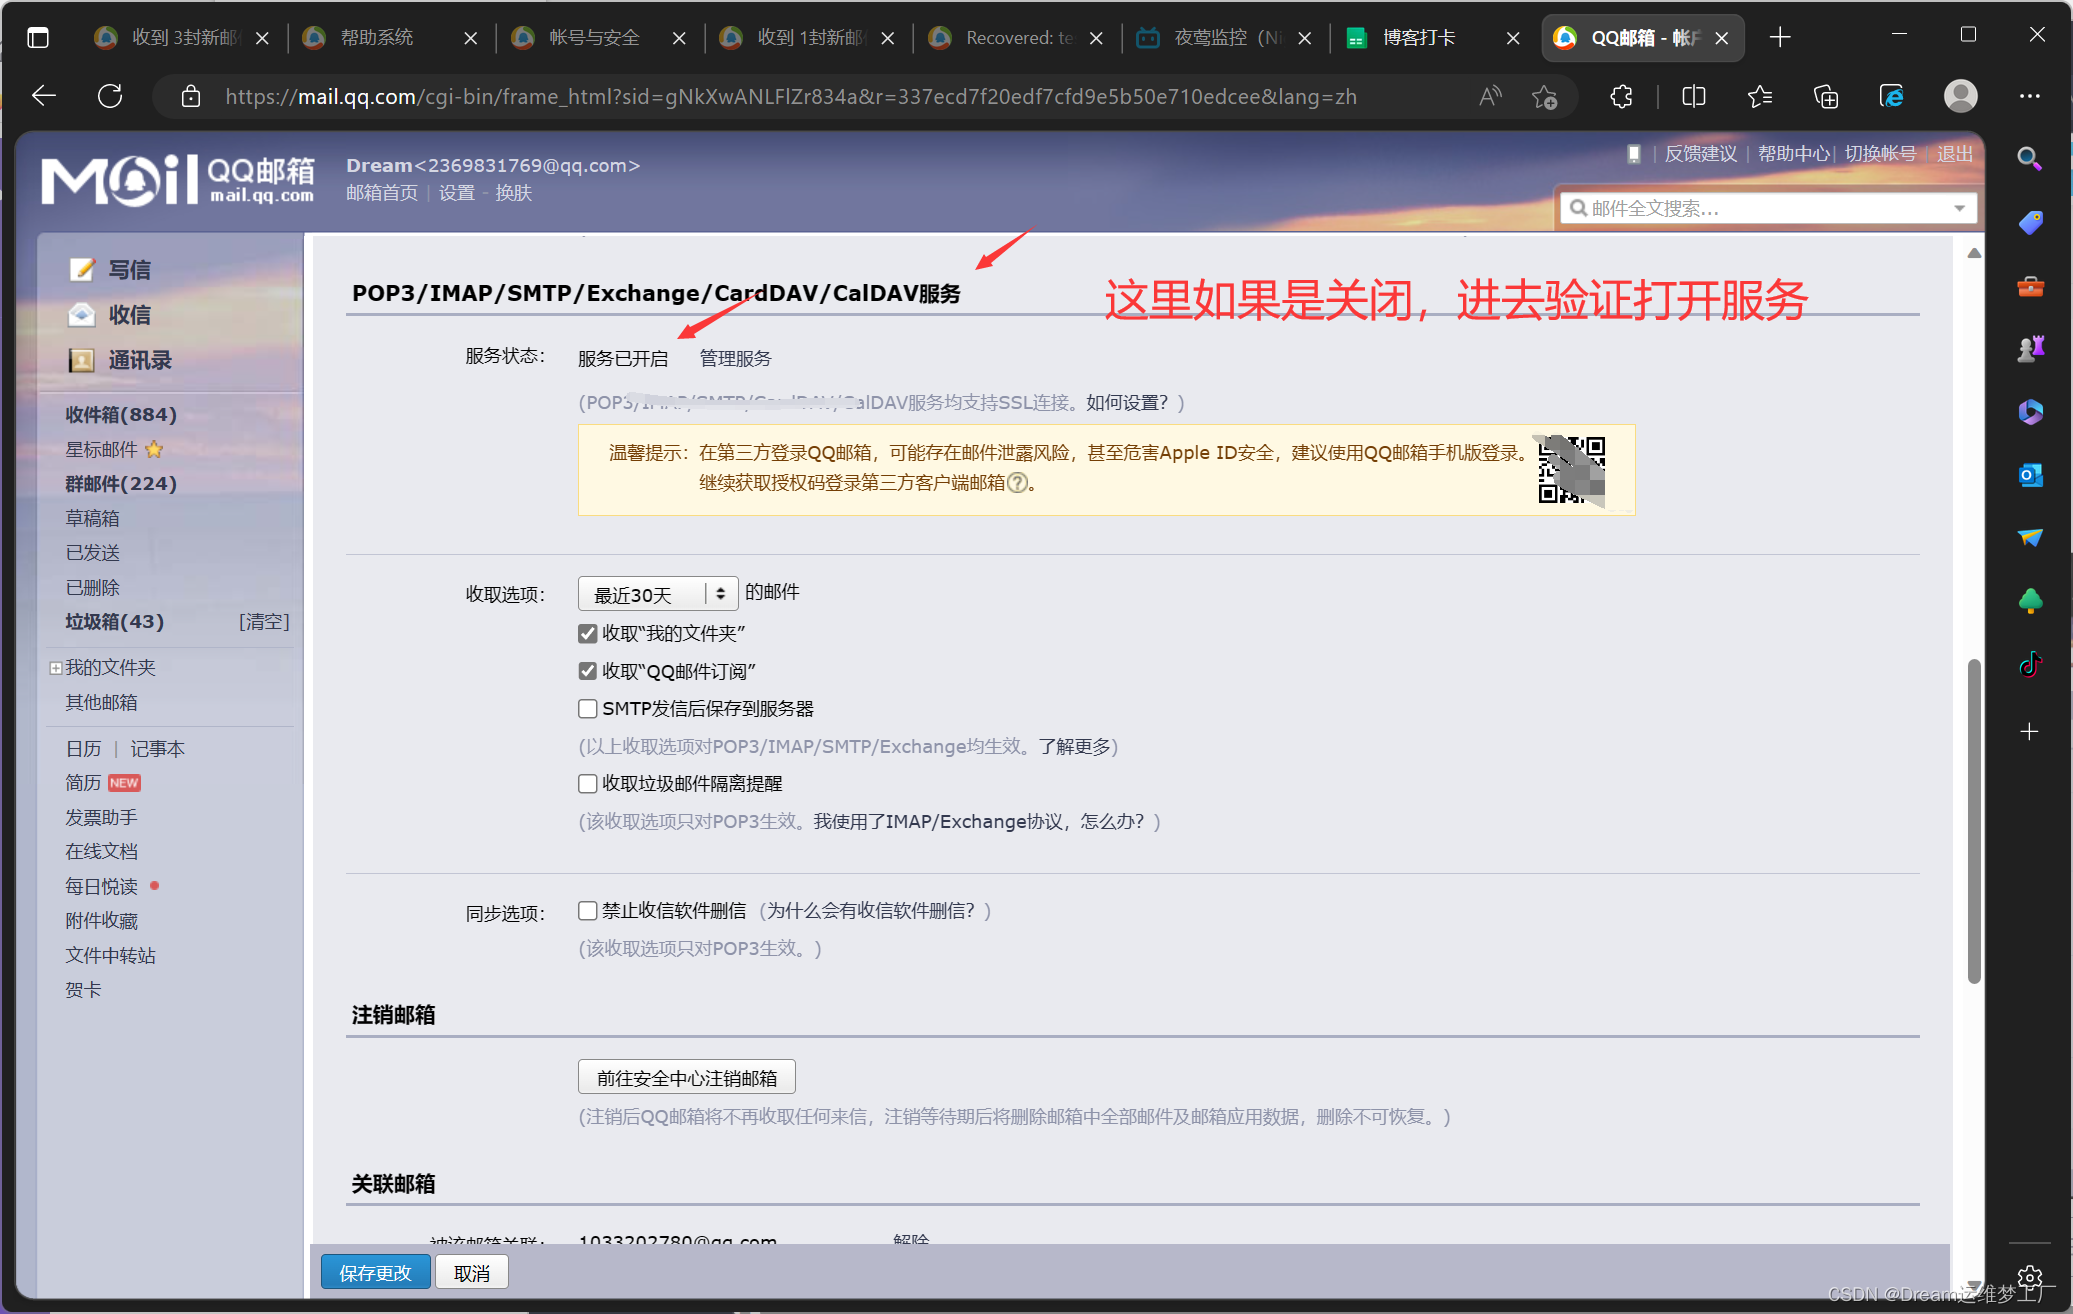The height and width of the screenshot is (1314, 2073).
Task: Click the Compose (写信) pencil icon
Action: point(82,270)
